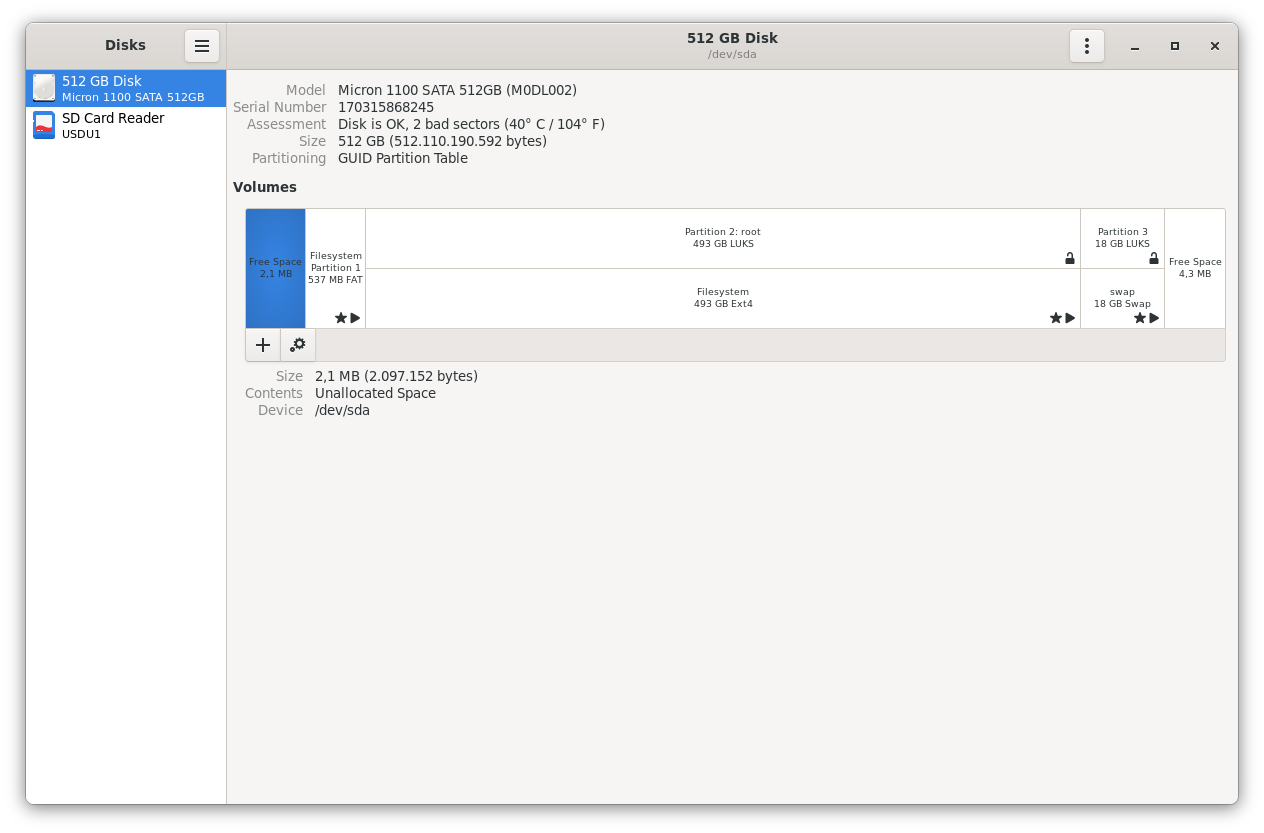This screenshot has height=833, width=1264.
Task: Click the mount triangle on swap partition
Action: [x=1154, y=318]
